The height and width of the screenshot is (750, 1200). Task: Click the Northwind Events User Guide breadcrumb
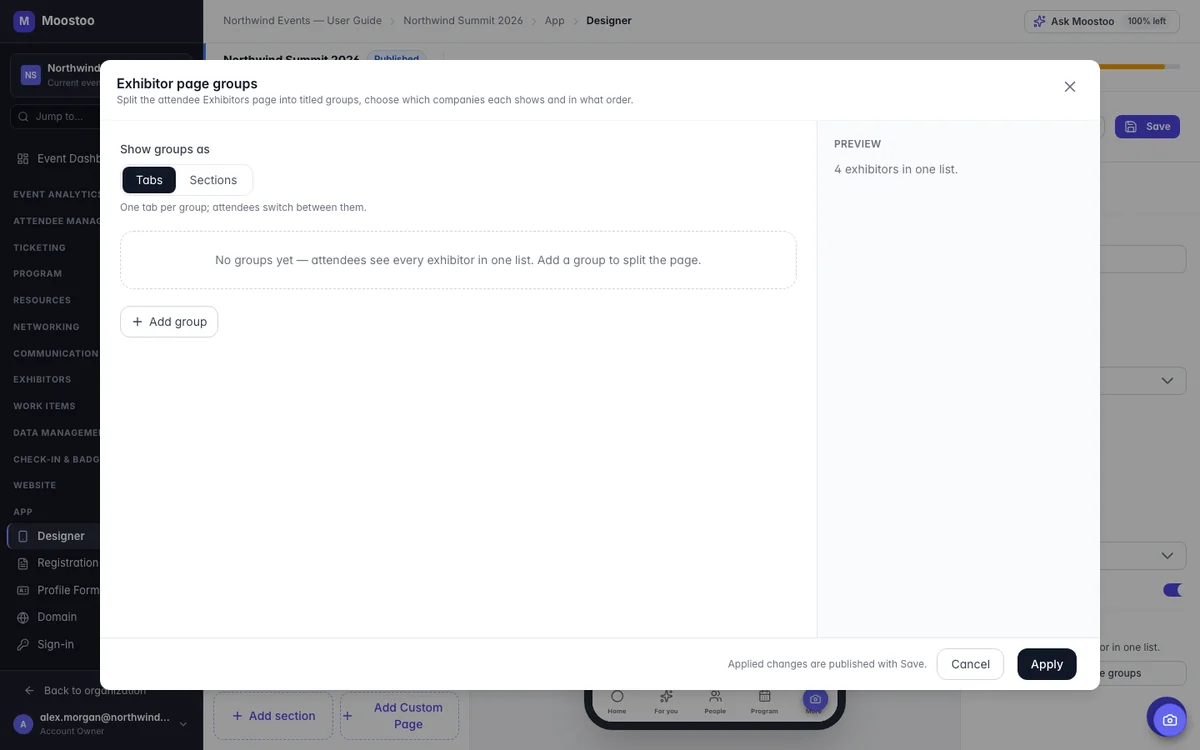302,20
